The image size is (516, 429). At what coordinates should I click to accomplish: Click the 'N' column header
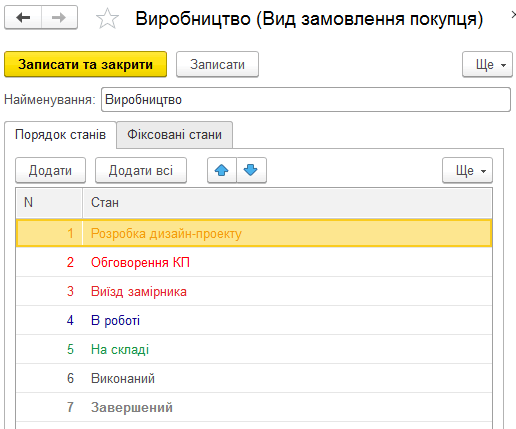[x=49, y=203]
